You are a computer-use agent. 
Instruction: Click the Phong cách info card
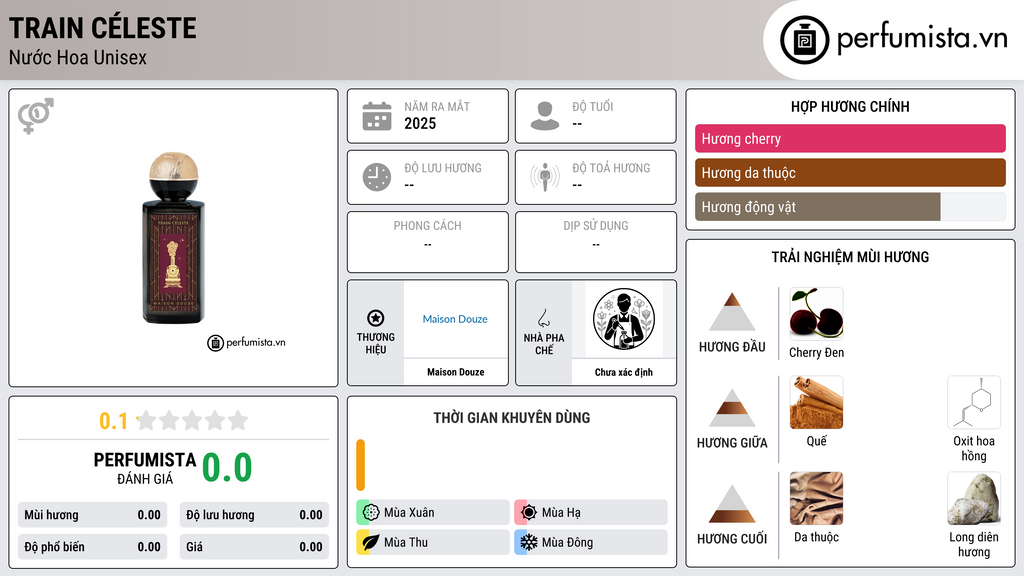tap(428, 242)
